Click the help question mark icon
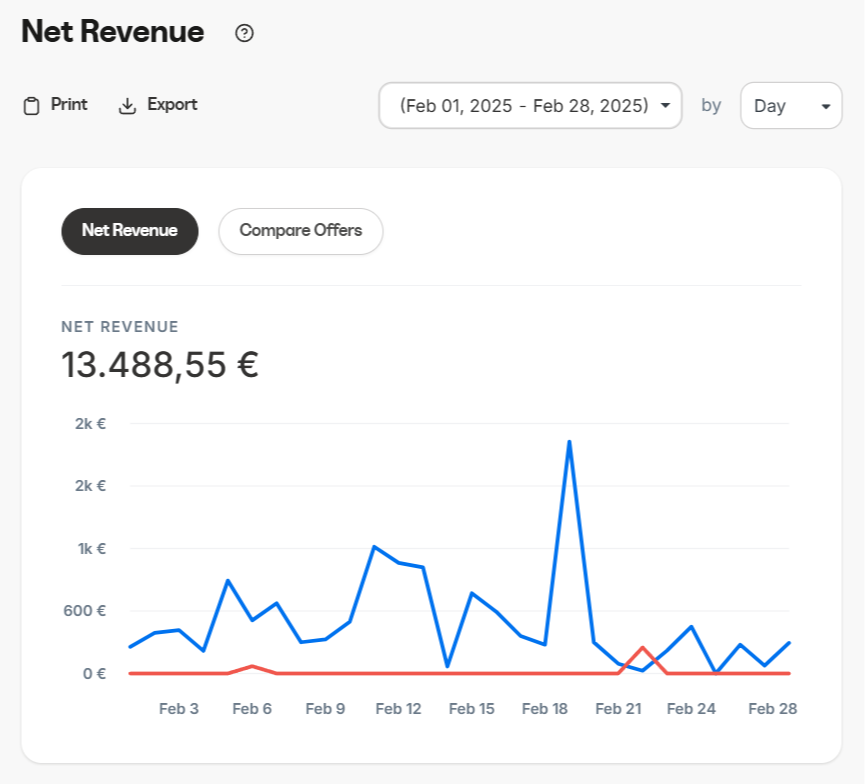Screen dimensions: 865x784 [x=244, y=33]
